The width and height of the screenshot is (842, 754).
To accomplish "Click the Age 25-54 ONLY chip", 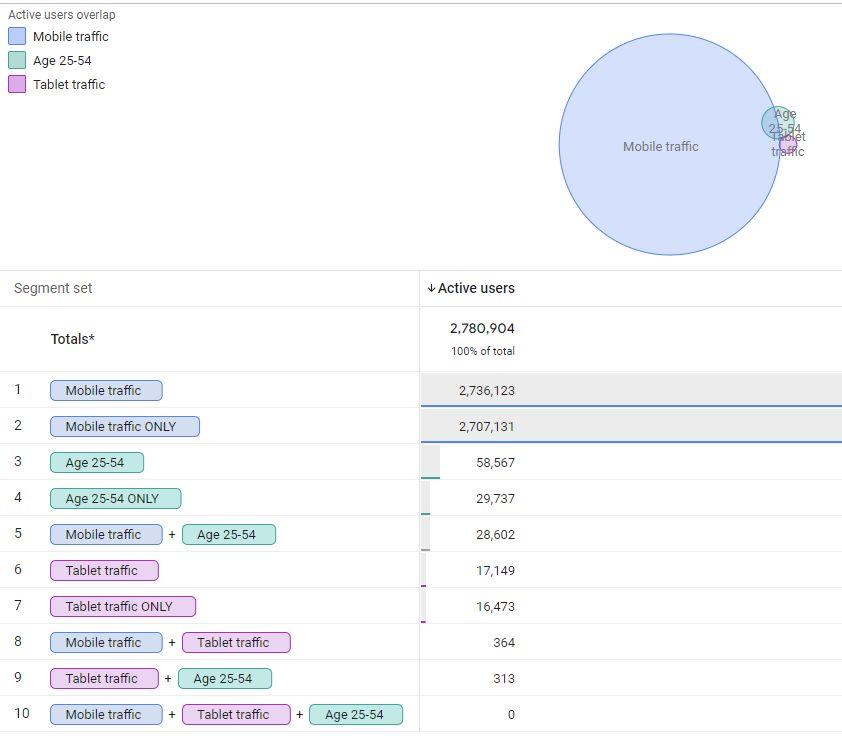I will click(115, 498).
